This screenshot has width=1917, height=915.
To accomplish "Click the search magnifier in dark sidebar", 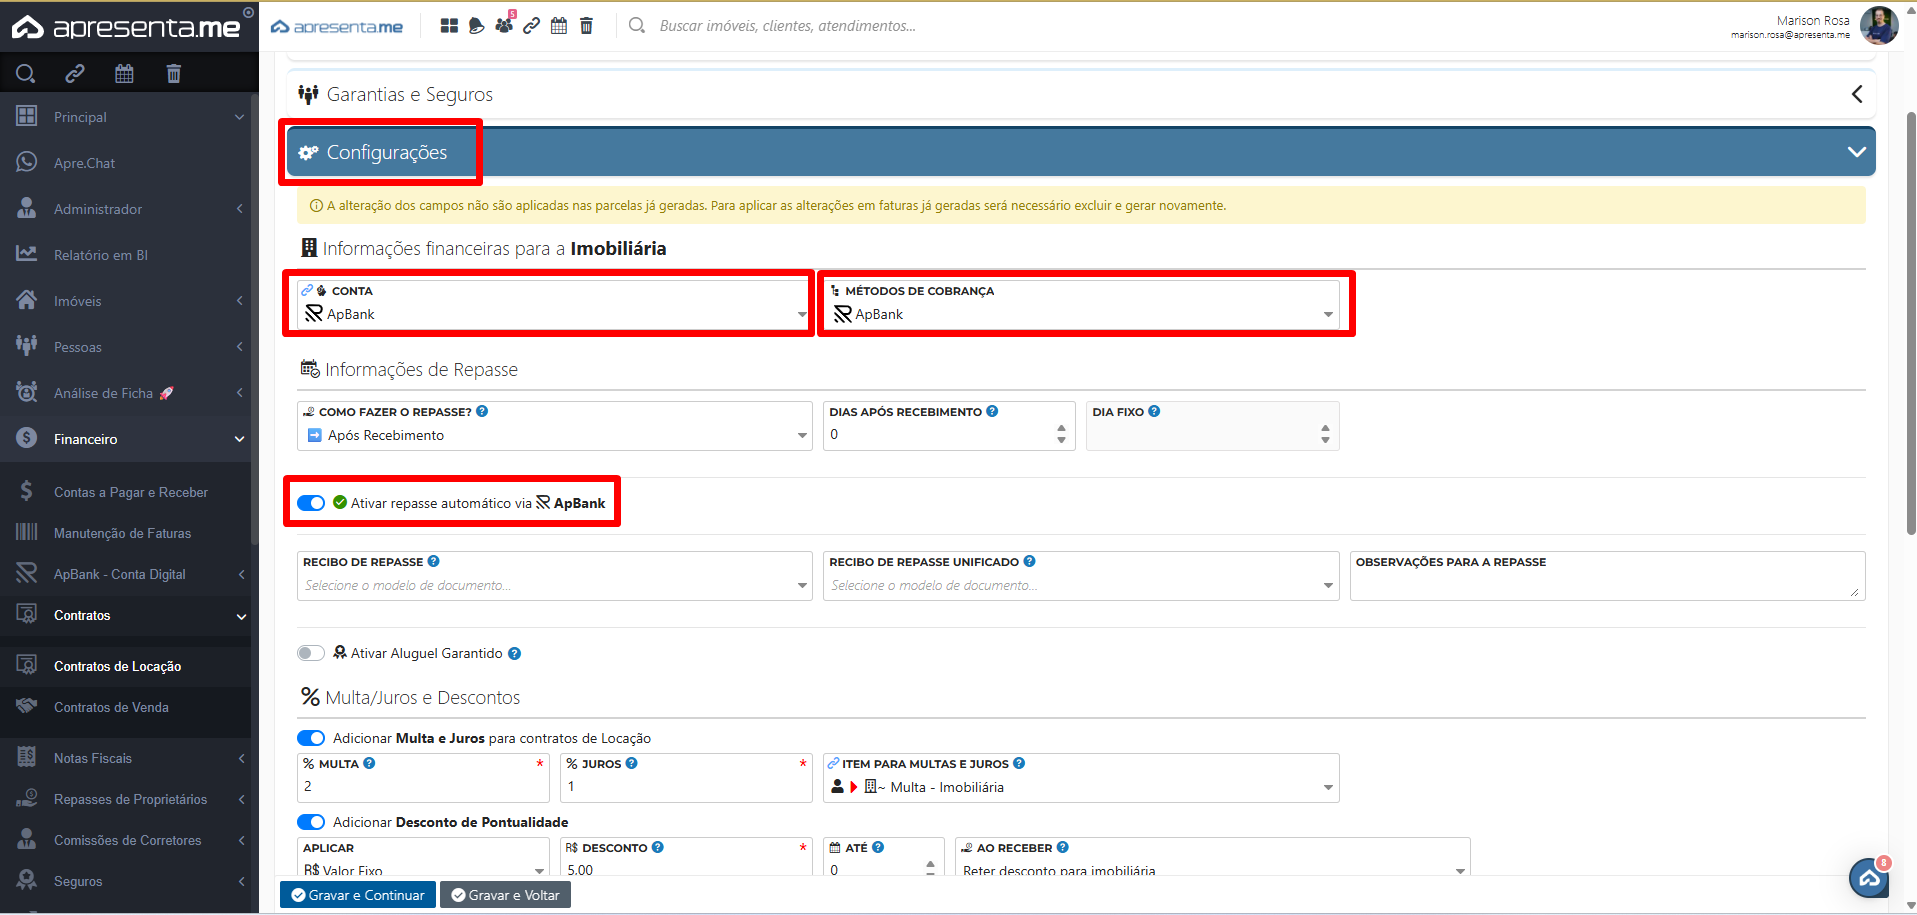I will 26,73.
